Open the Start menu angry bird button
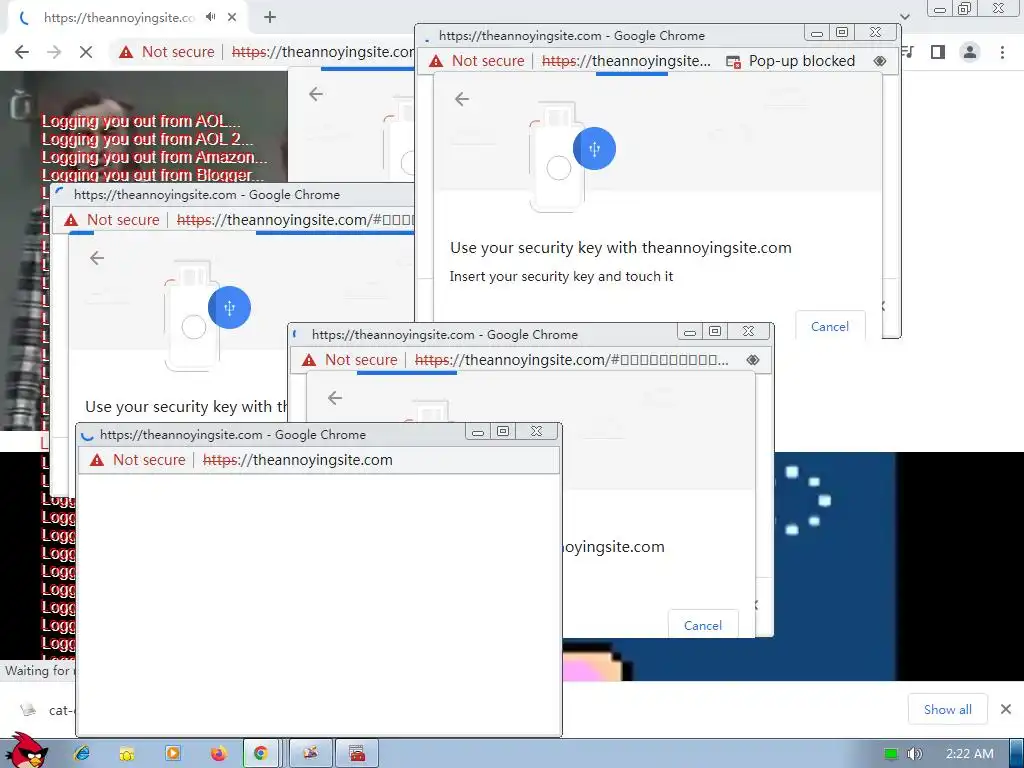Viewport: 1024px width, 768px height. tap(26, 751)
